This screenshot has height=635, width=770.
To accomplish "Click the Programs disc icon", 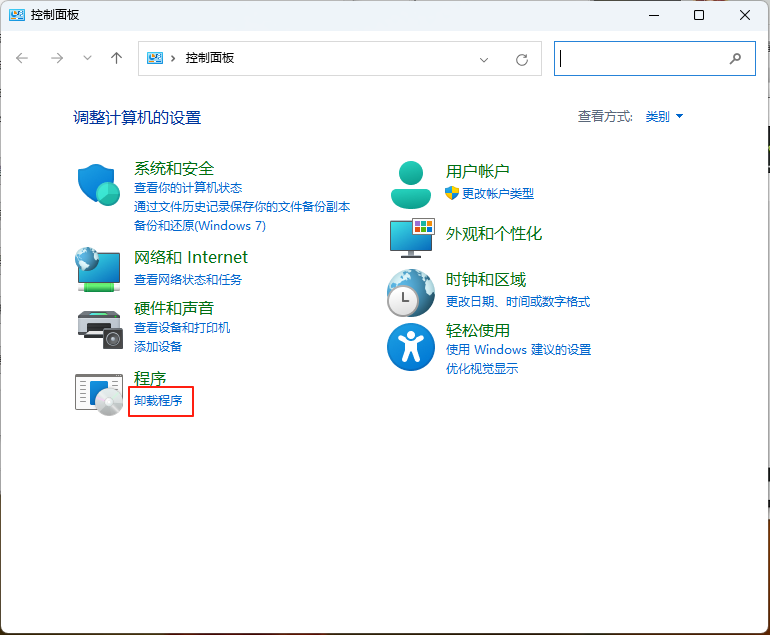I will click(99, 394).
